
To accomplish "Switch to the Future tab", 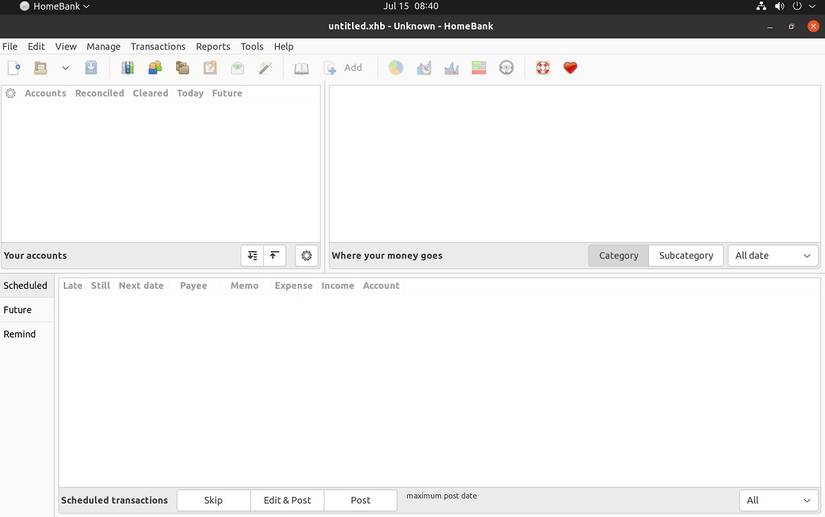I will tap(26, 310).
